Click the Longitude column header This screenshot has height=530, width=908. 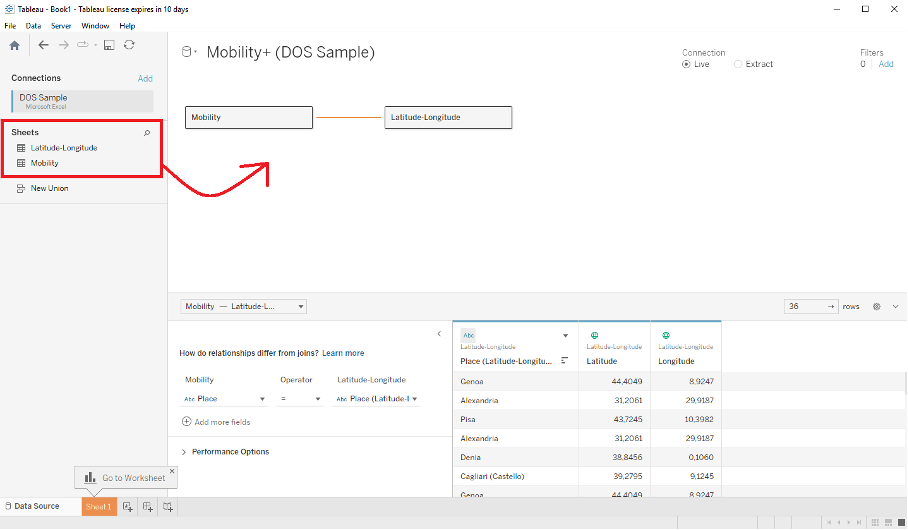point(676,361)
